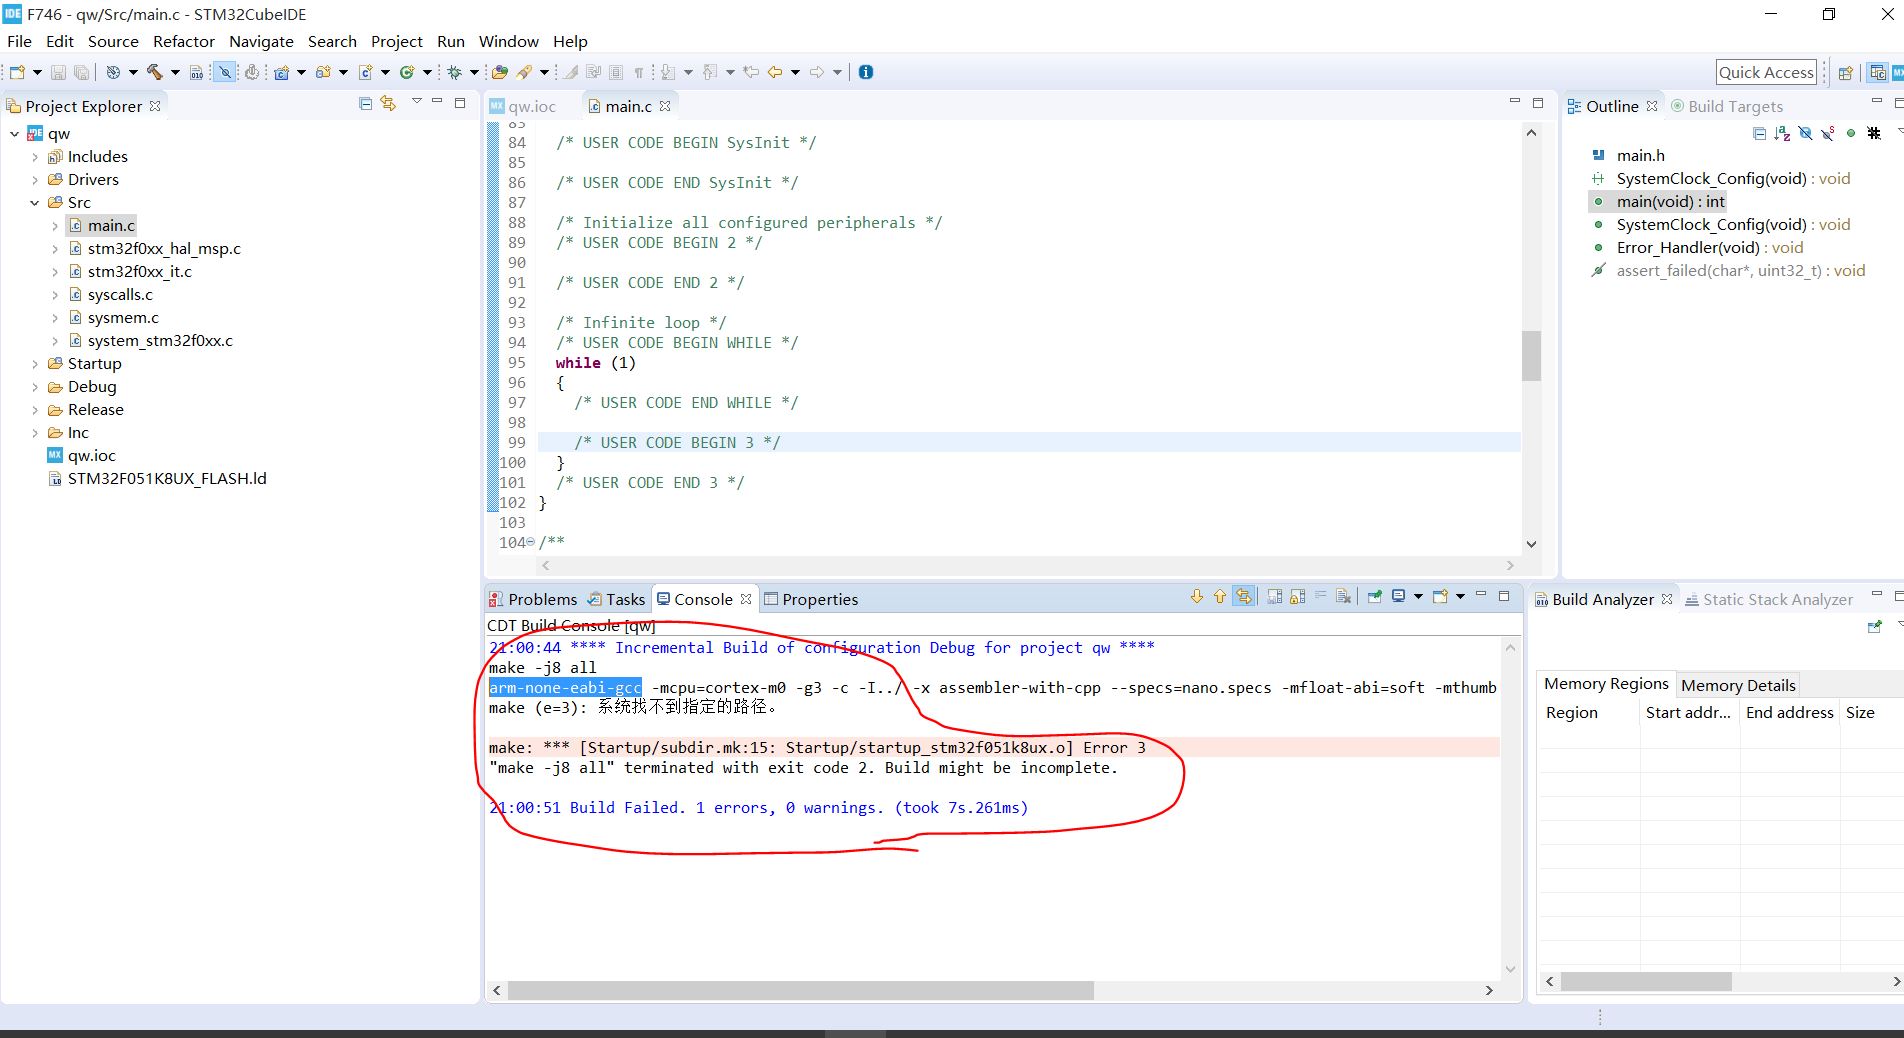Click the New file toolbar icon
Image resolution: width=1904 pixels, height=1038 pixels.
pos(17,72)
